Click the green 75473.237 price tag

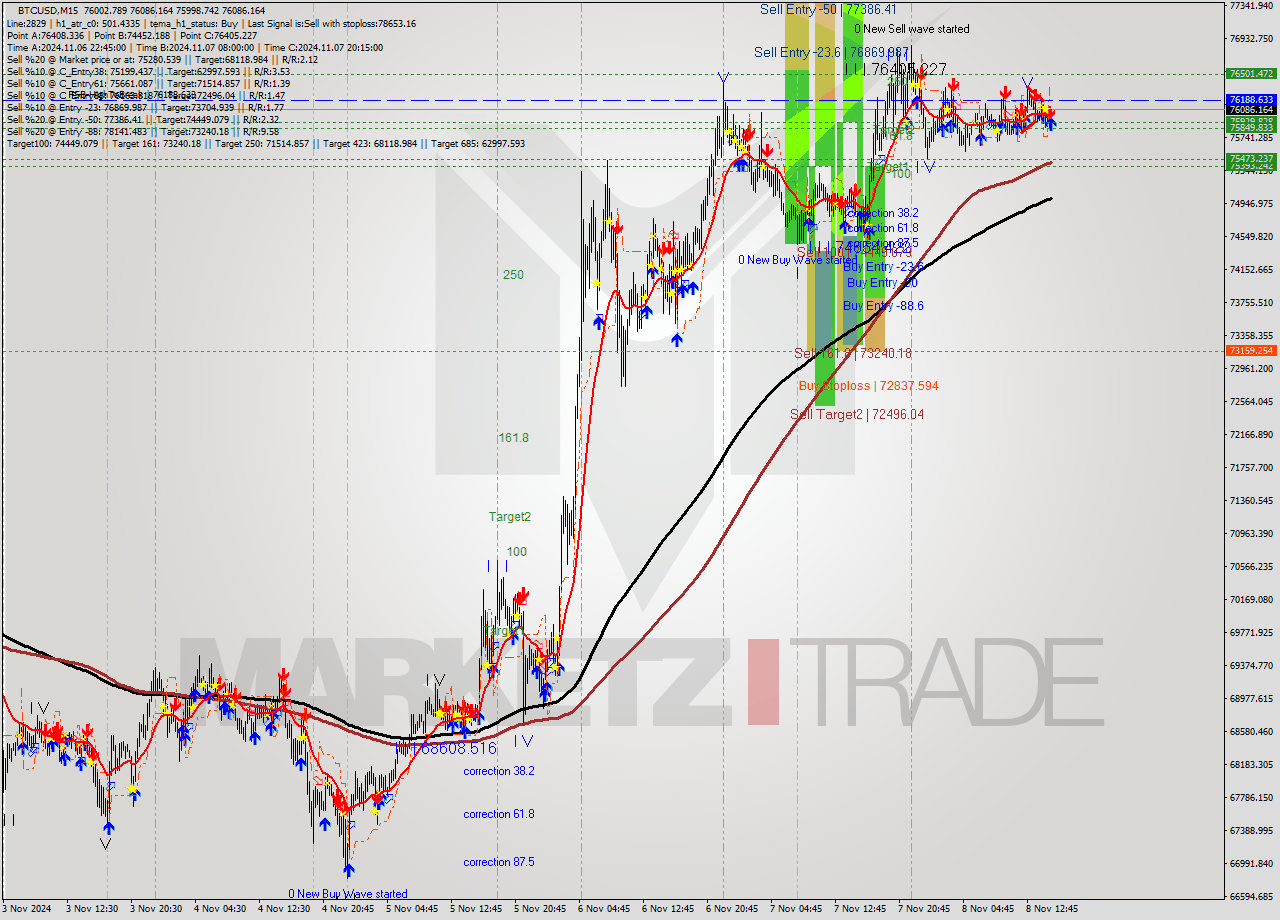pyautogui.click(x=1250, y=159)
